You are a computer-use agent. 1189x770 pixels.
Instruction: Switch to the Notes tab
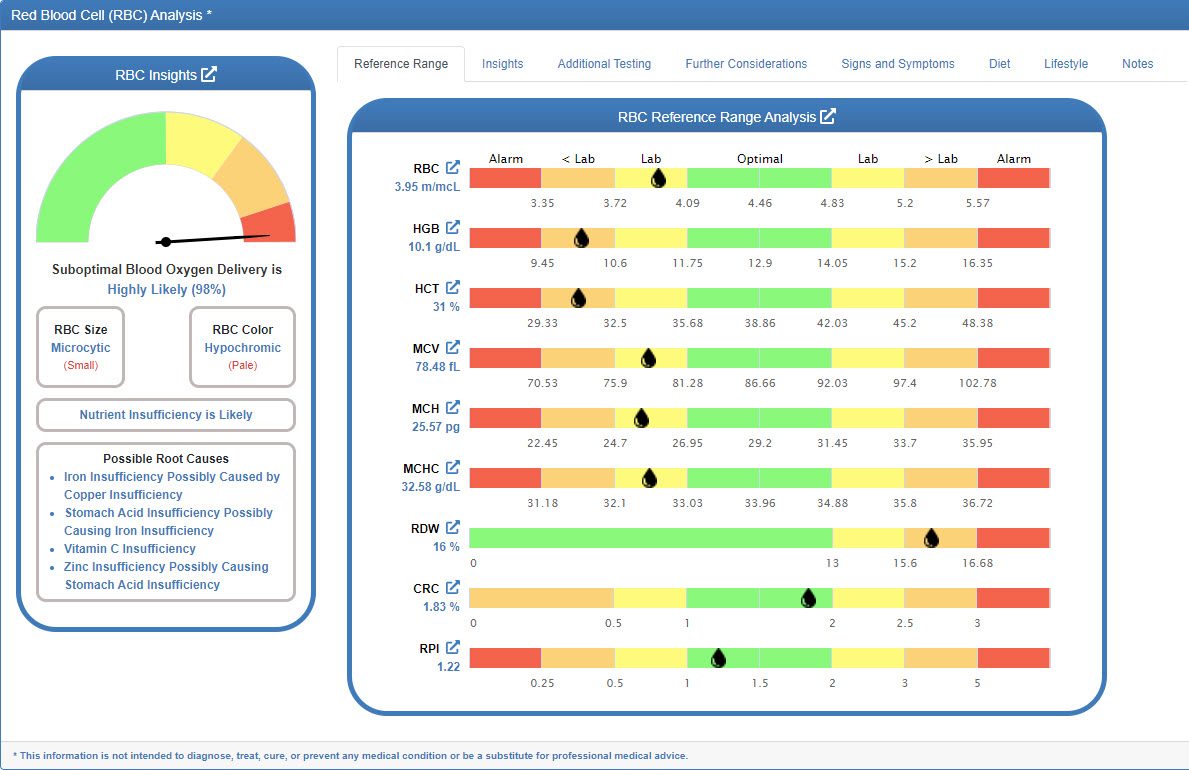pos(1137,63)
